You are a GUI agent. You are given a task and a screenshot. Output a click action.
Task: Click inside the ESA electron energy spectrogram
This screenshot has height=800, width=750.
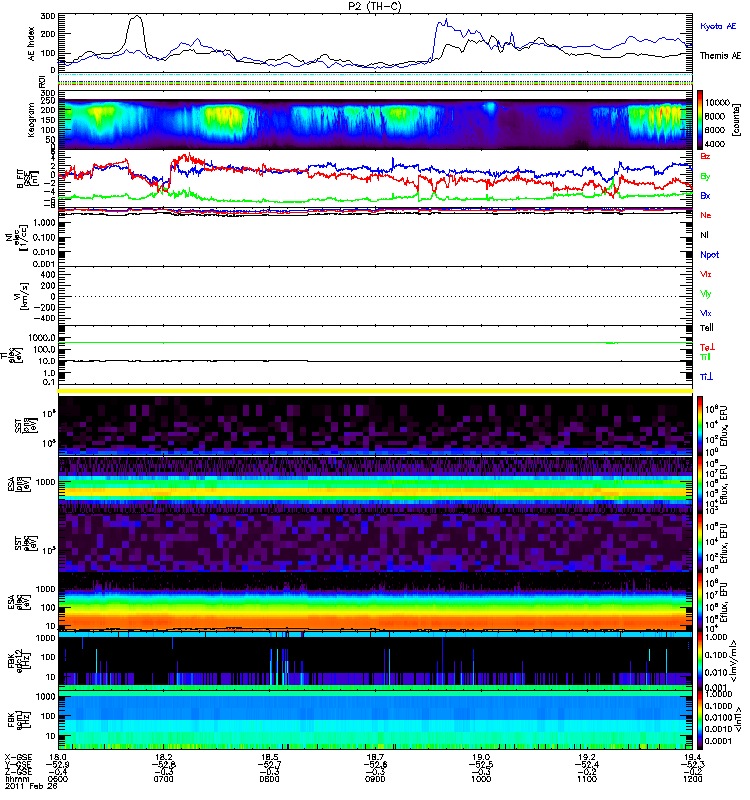pyautogui.click(x=375, y=601)
